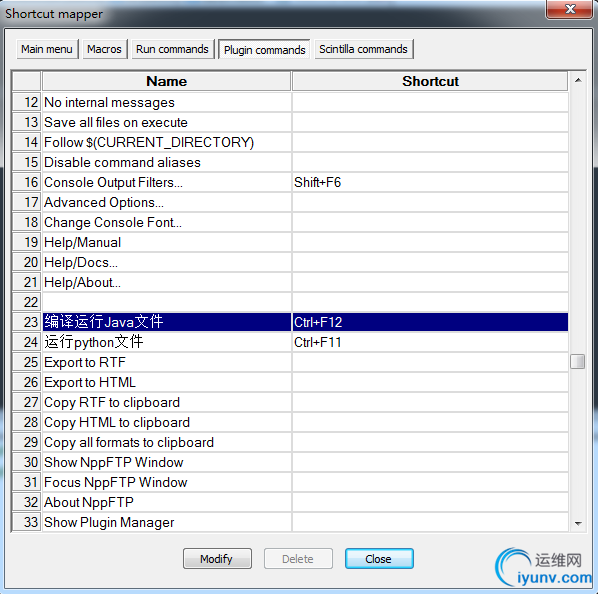Click the Name column header
This screenshot has width=598, height=594.
coord(167,81)
